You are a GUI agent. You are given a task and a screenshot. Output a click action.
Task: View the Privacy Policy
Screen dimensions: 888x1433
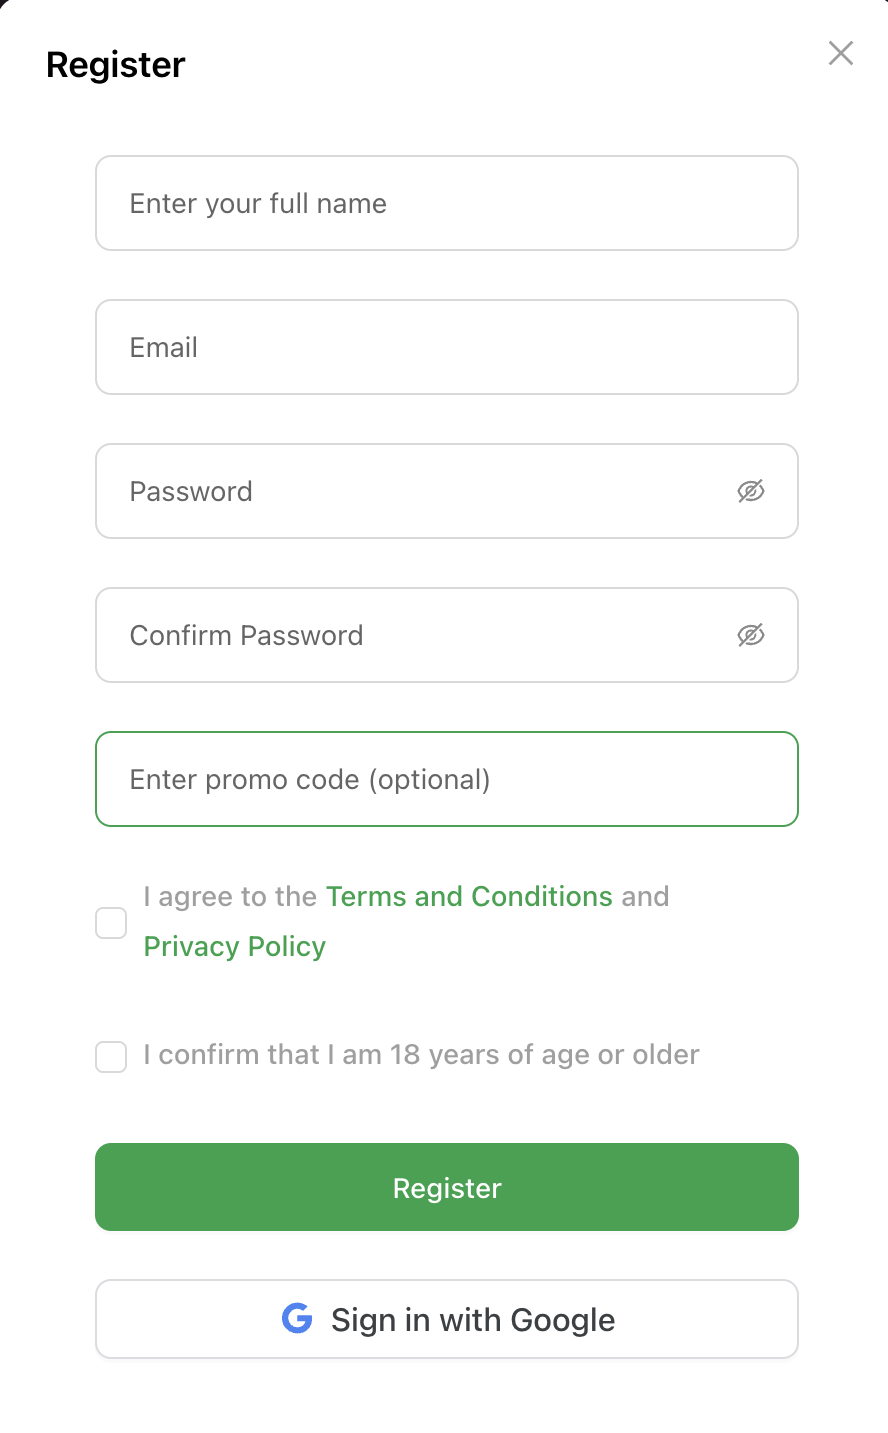[x=234, y=946]
